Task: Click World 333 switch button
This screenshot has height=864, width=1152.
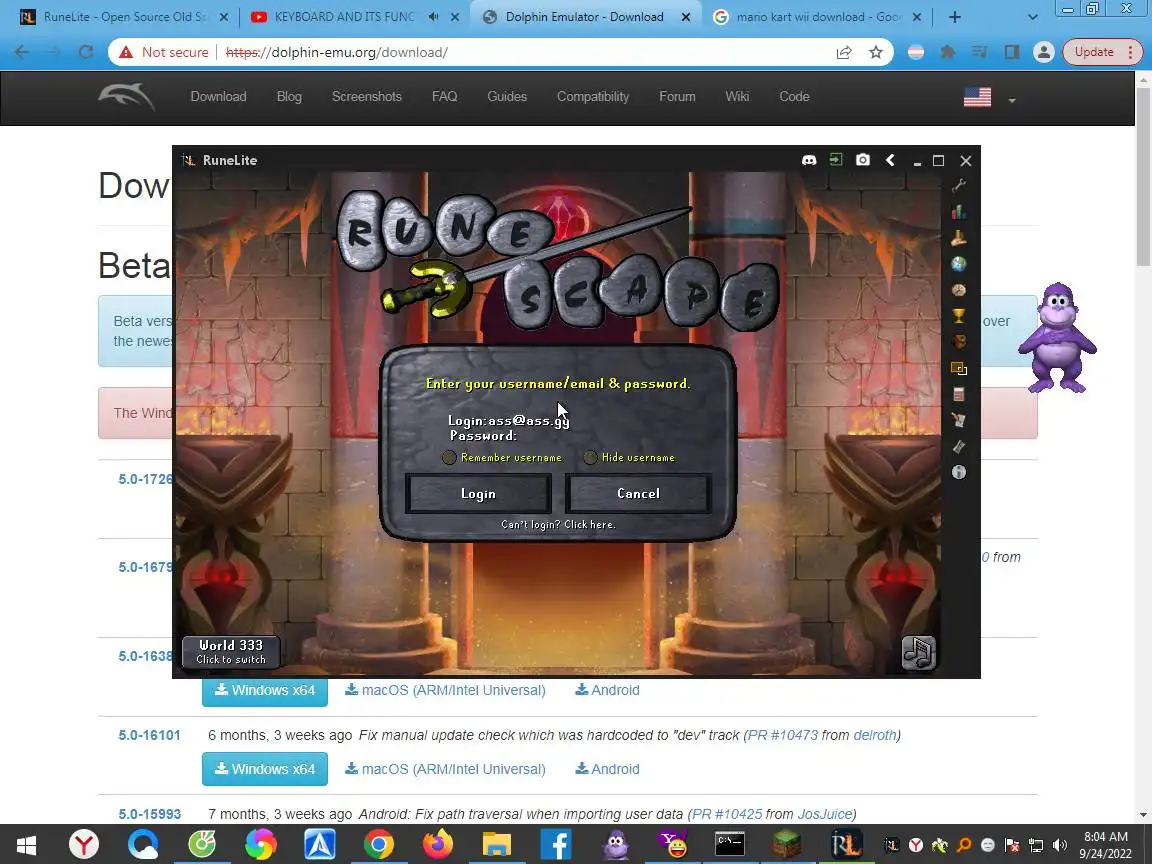Action: click(x=231, y=652)
